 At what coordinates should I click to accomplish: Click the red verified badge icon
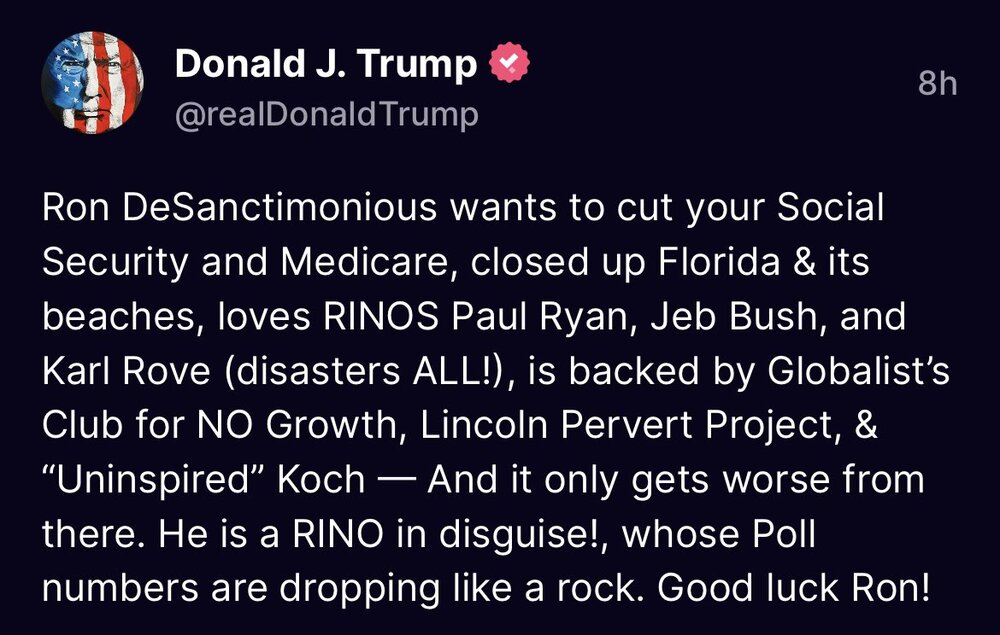pos(508,65)
